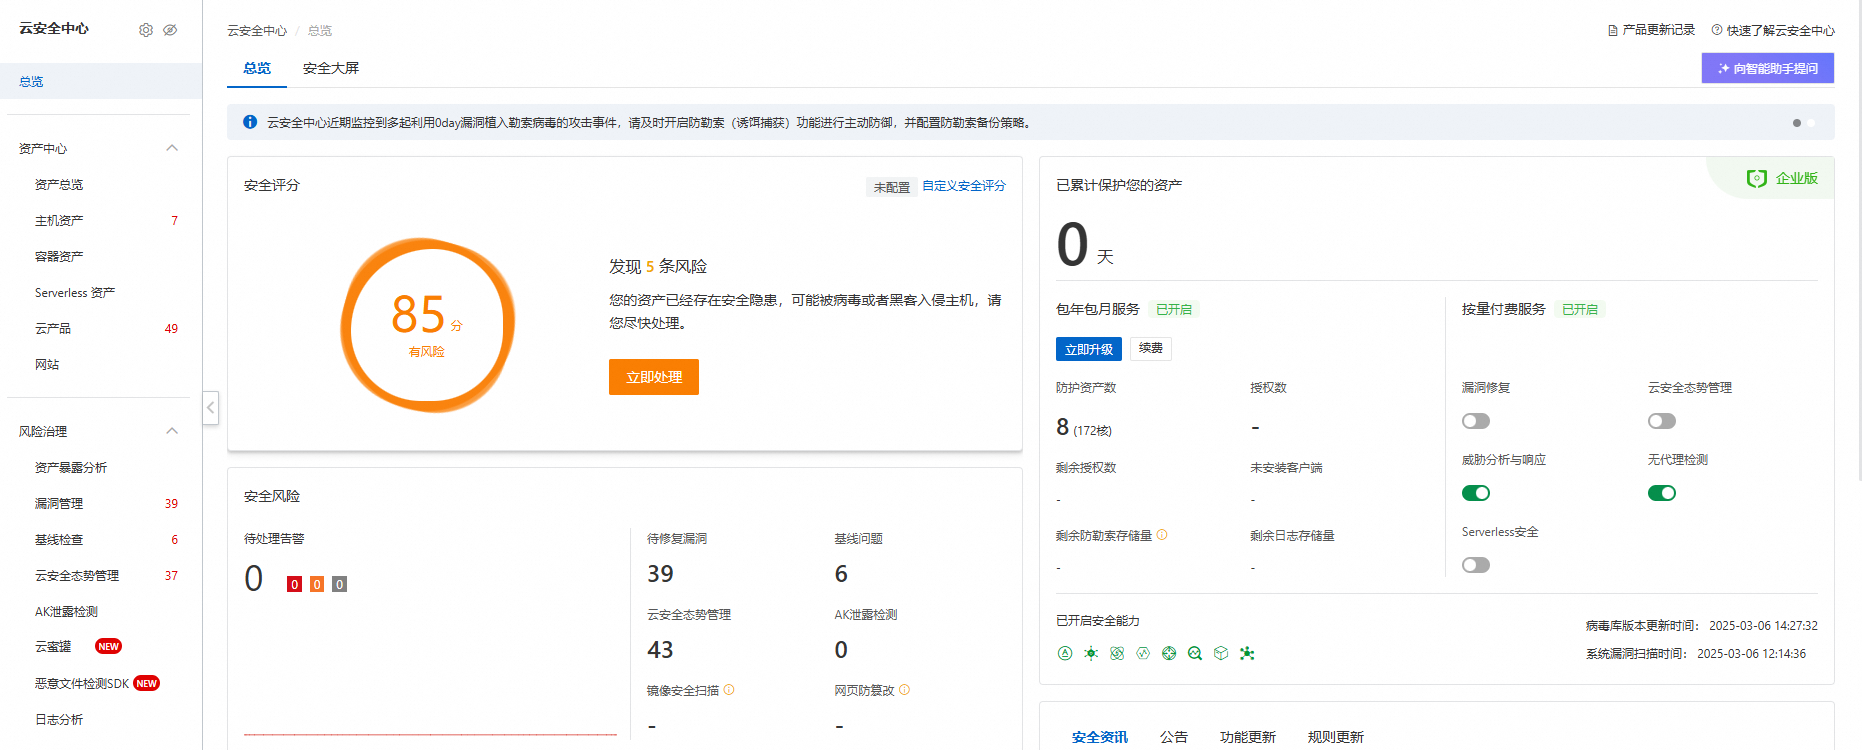Screen dimensions: 1862x750
Task: Select the 总览 tab at the top
Action: coord(257,68)
